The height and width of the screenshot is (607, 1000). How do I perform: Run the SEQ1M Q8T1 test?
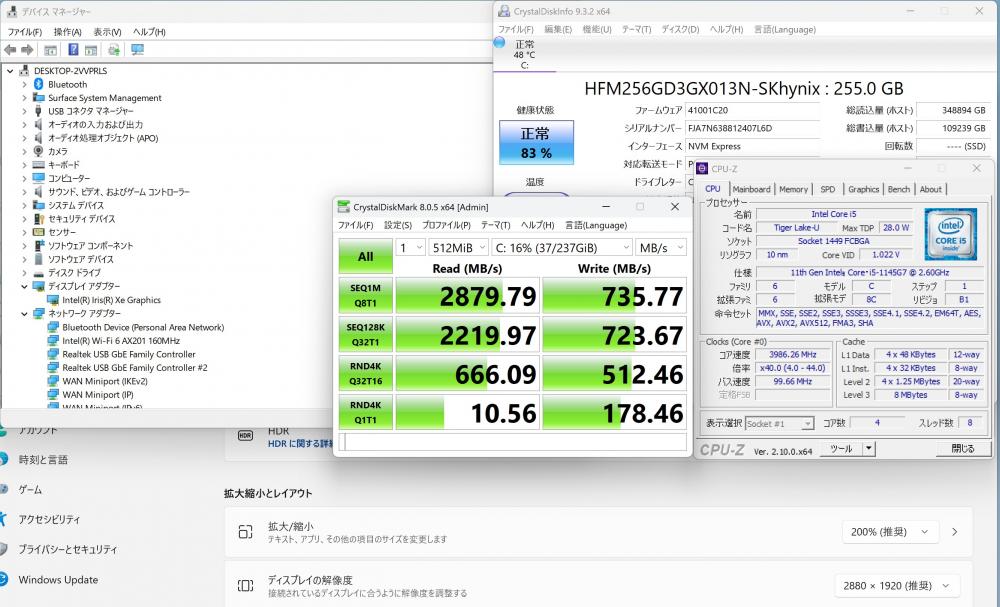click(x=365, y=296)
